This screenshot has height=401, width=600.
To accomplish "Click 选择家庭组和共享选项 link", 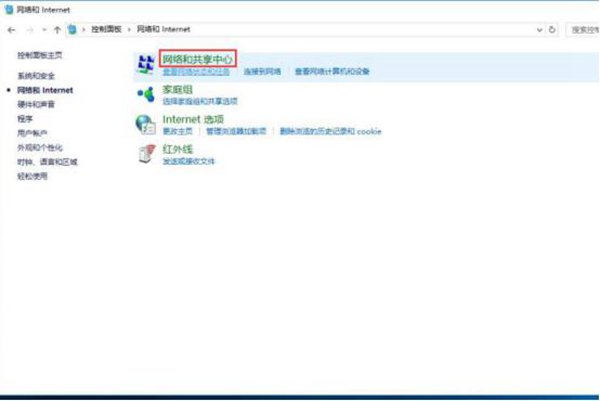I will [x=199, y=102].
